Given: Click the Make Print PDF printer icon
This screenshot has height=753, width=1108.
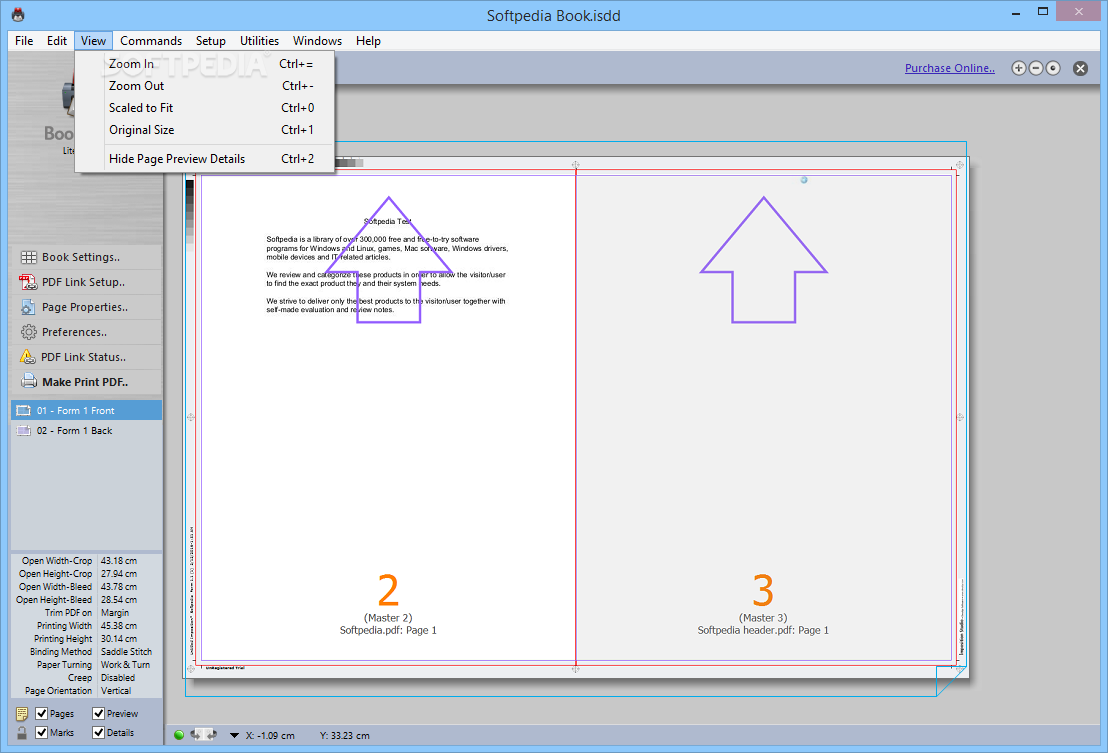Looking at the screenshot, I should click(29, 381).
